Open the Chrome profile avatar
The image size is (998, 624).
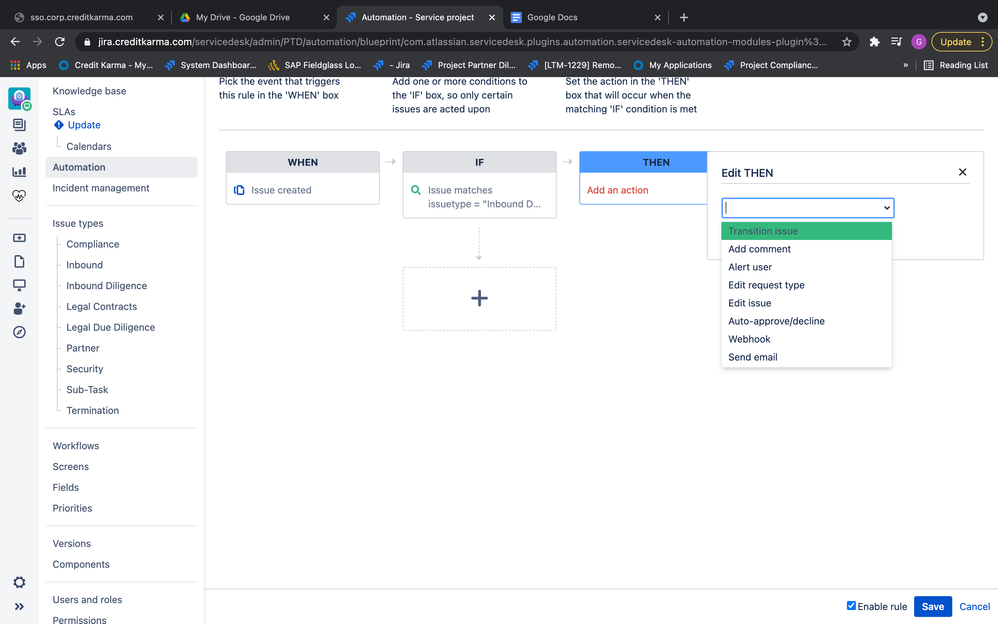[918, 41]
